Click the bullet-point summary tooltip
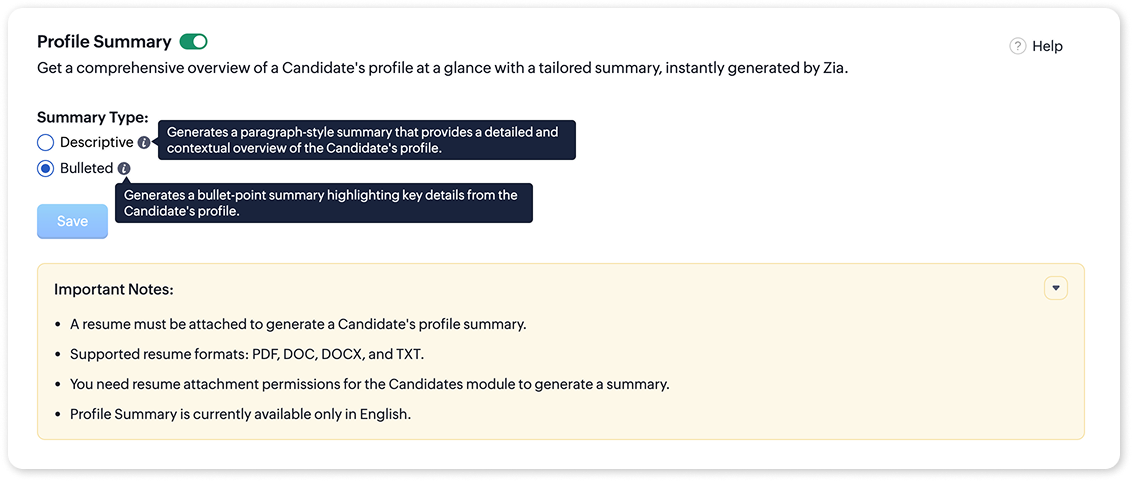This screenshot has width=1132, height=481. 324,203
